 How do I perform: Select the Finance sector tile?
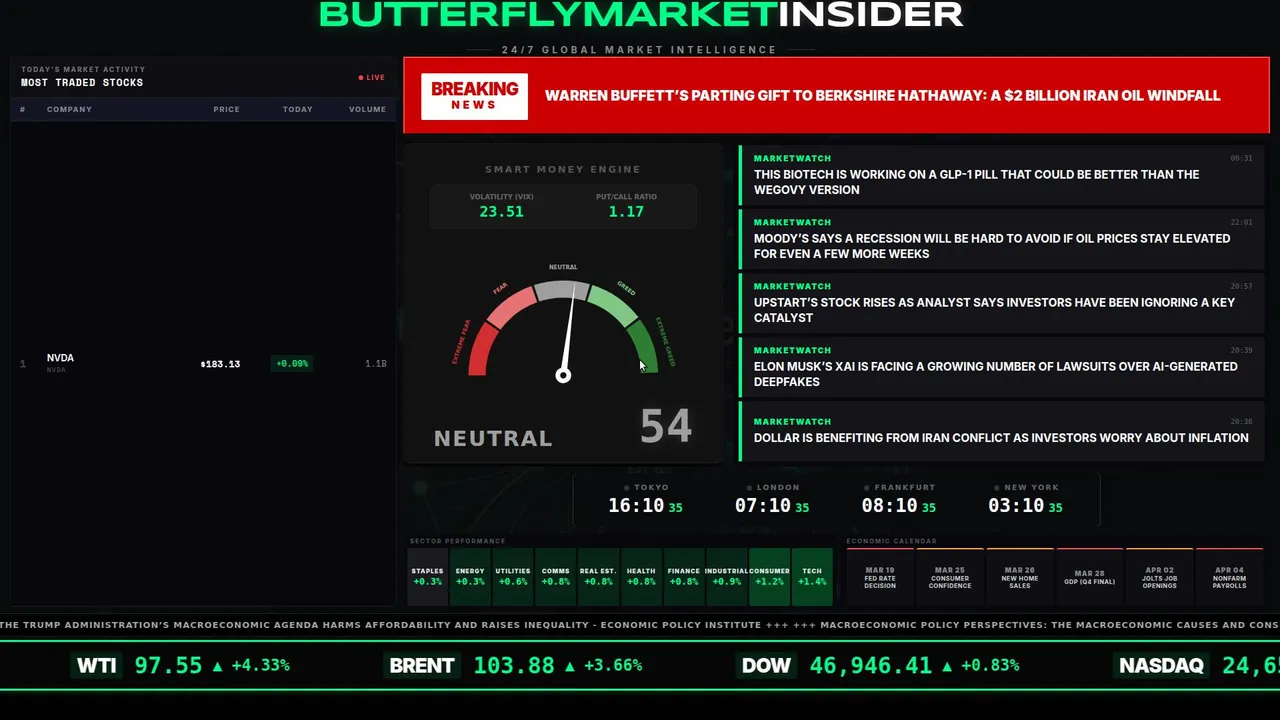click(684, 577)
